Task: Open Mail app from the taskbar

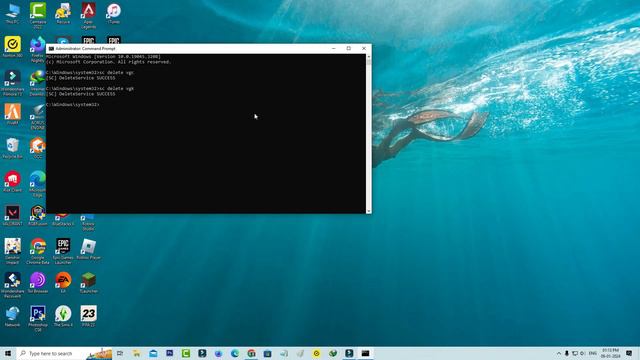Action: [x=153, y=353]
